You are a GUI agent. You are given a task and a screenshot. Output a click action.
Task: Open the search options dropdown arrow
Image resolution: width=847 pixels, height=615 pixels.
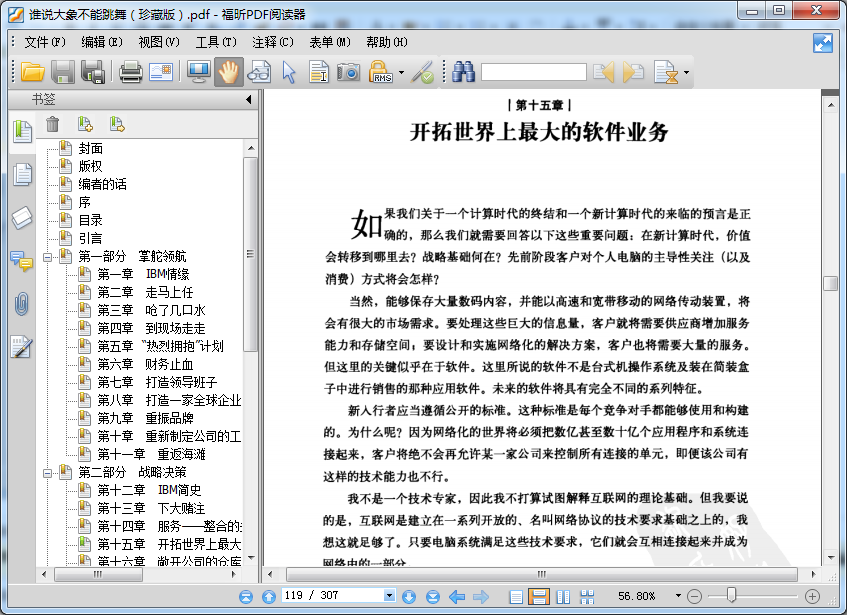coord(686,72)
